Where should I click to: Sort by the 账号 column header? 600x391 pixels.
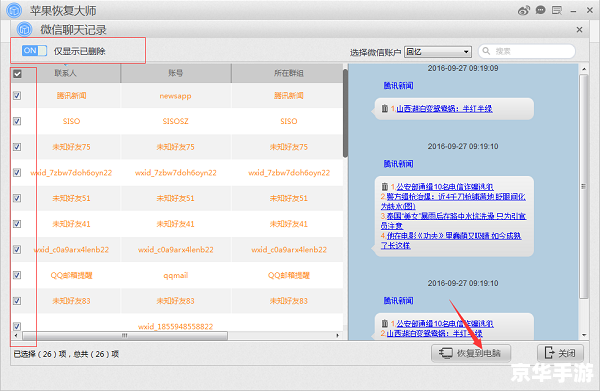176,73
